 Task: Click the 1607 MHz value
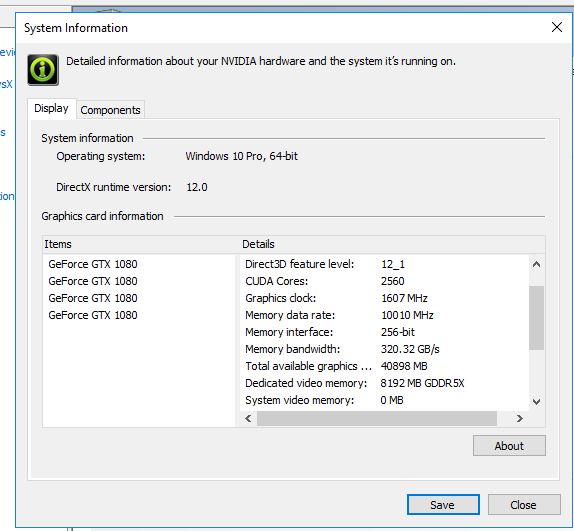coord(404,298)
